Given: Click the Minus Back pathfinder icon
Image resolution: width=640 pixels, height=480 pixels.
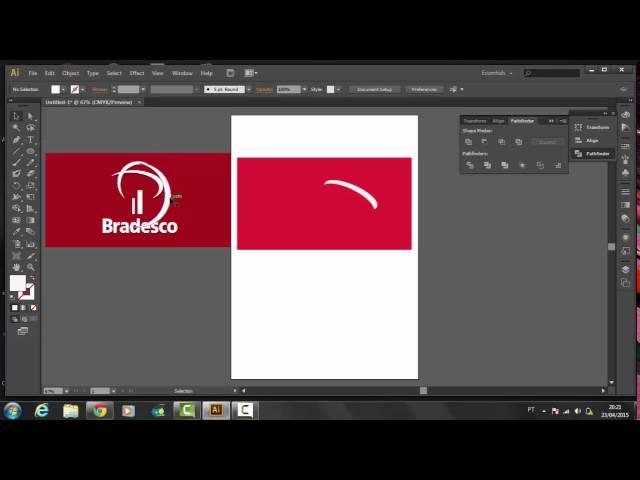Looking at the screenshot, I should tap(558, 165).
